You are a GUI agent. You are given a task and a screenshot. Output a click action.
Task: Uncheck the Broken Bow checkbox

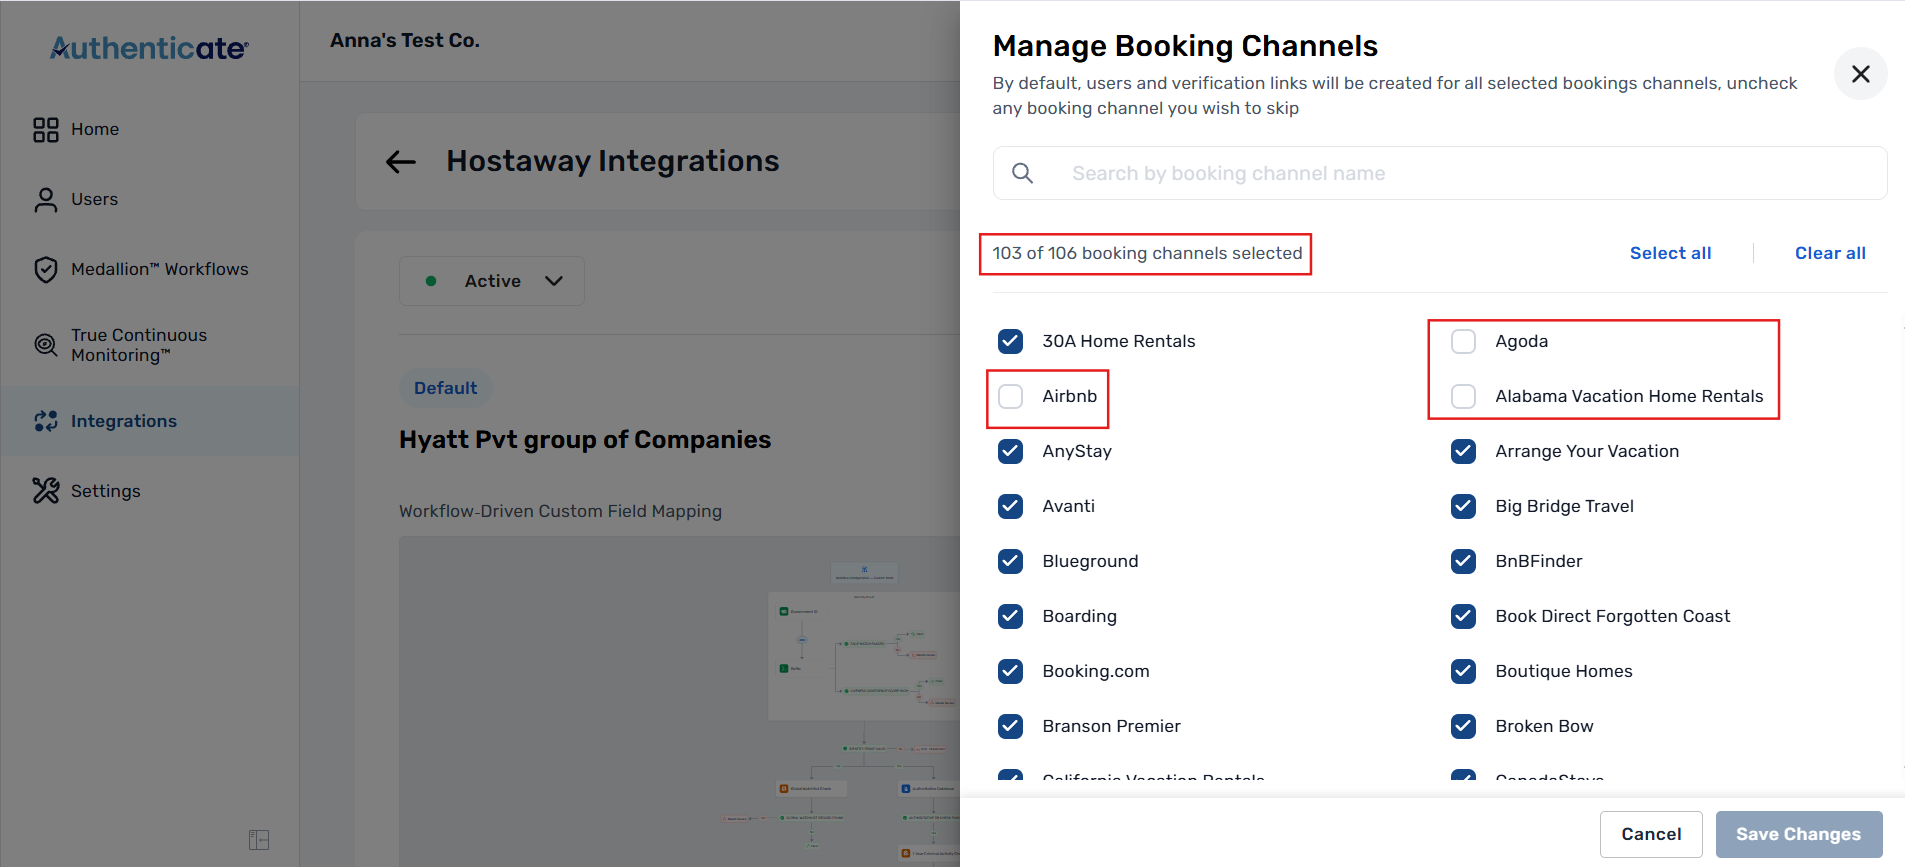coord(1463,726)
